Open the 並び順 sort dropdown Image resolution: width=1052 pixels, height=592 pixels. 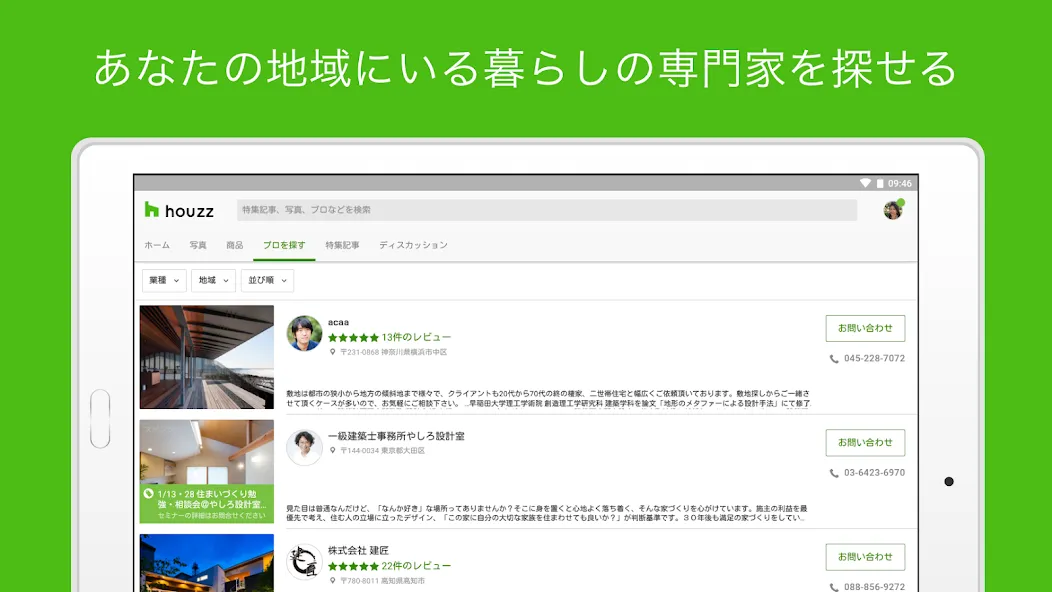click(267, 281)
